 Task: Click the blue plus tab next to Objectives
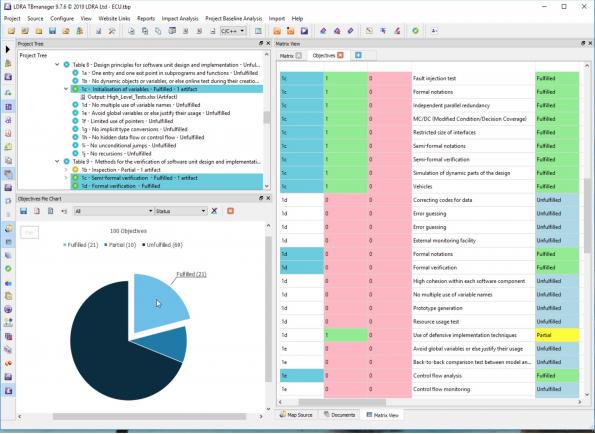coord(358,55)
